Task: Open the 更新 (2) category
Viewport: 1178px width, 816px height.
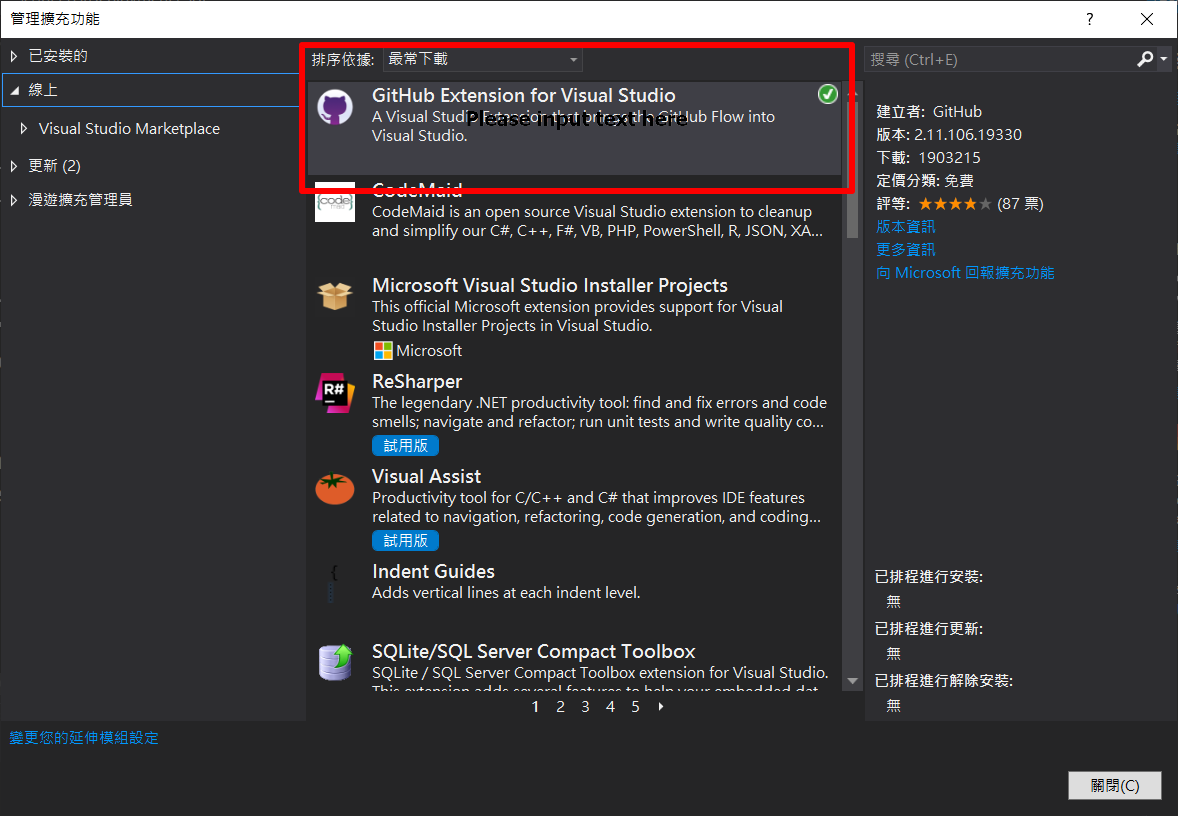Action: pyautogui.click(x=66, y=165)
